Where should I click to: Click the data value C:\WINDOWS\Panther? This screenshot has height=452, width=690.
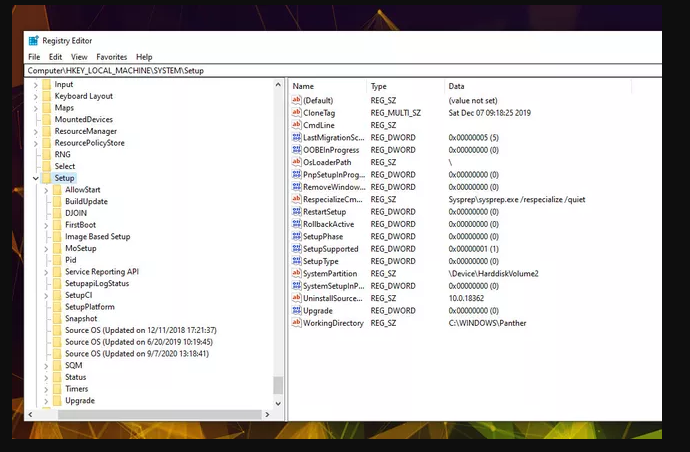click(487, 323)
